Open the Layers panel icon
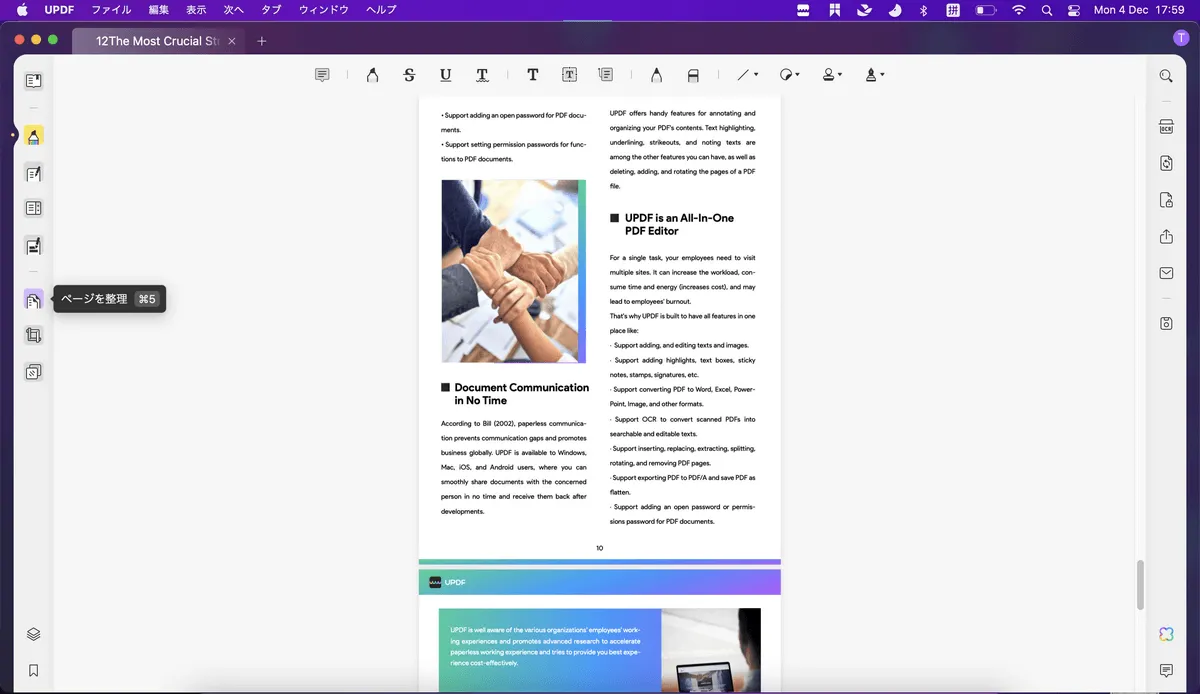 tap(33, 634)
